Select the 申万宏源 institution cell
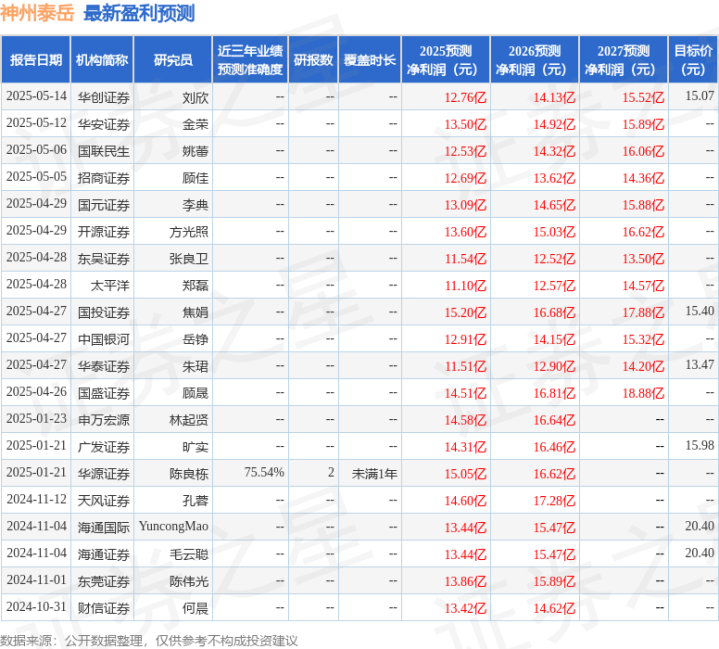Viewport: 719px width, 649px height. point(104,420)
